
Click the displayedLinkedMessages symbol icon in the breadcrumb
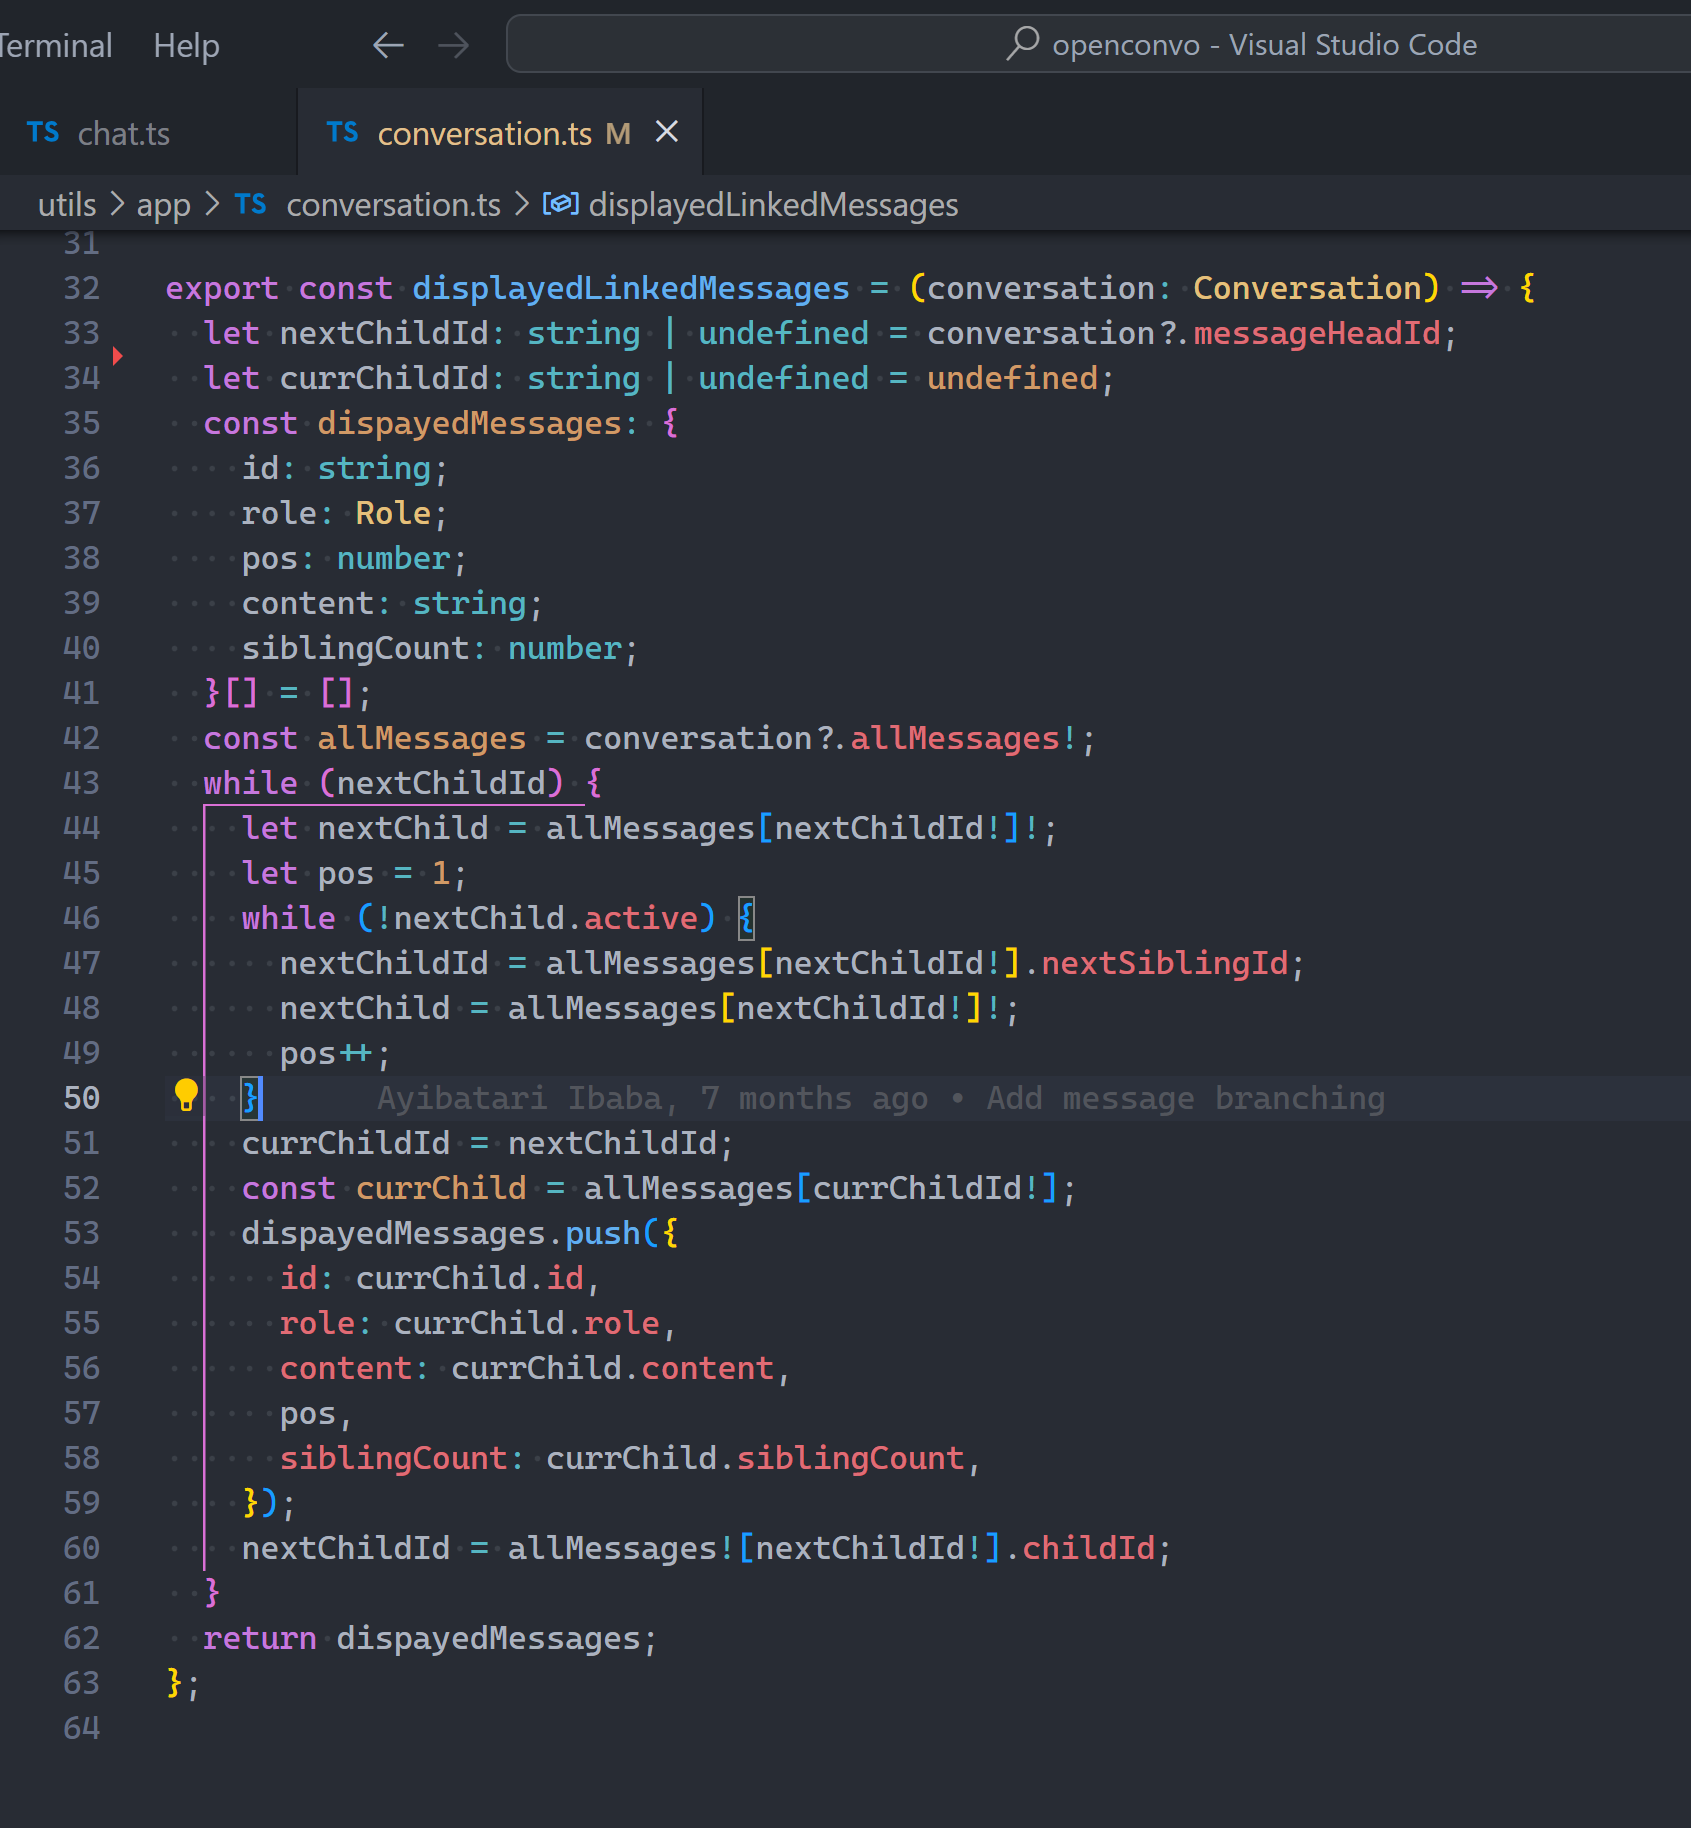pyautogui.click(x=560, y=205)
